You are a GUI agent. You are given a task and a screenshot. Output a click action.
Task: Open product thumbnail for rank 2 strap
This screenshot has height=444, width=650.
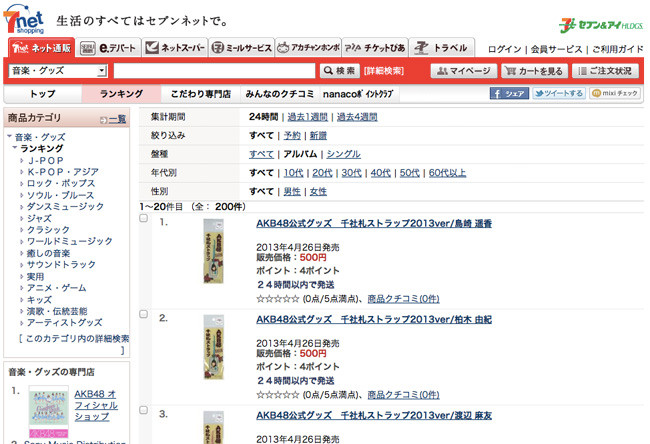(213, 347)
